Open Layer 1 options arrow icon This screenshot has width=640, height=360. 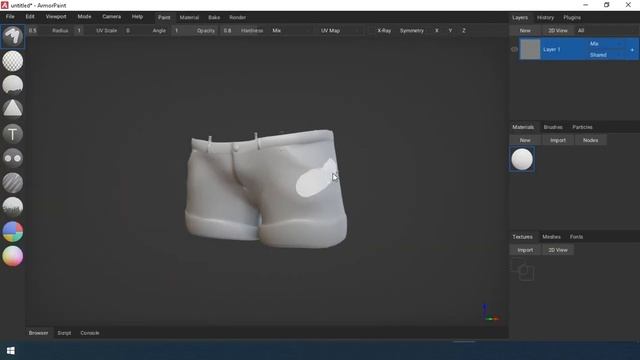tap(632, 50)
